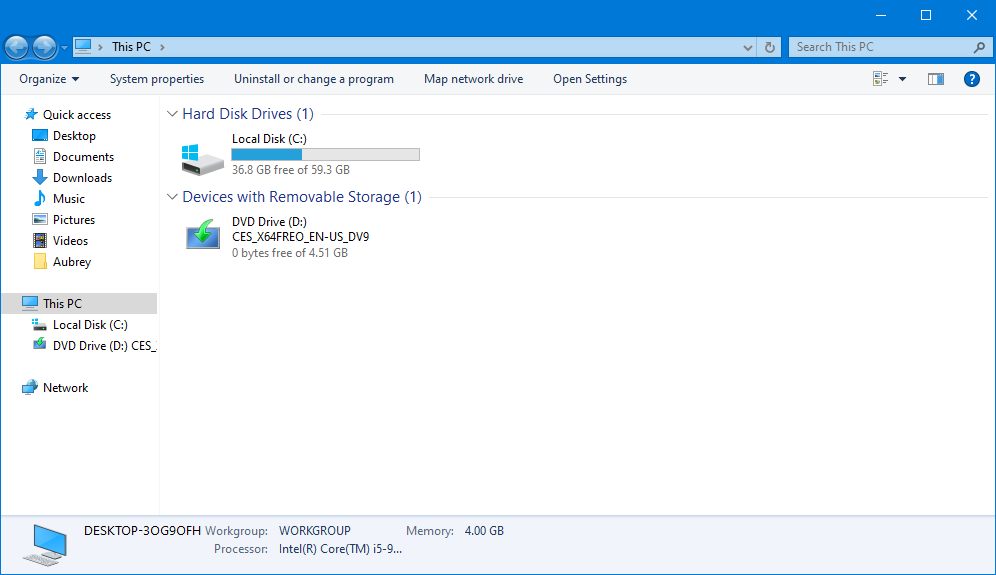The width and height of the screenshot is (996, 575).
Task: Select Quick access in navigation pane
Action: 76,114
